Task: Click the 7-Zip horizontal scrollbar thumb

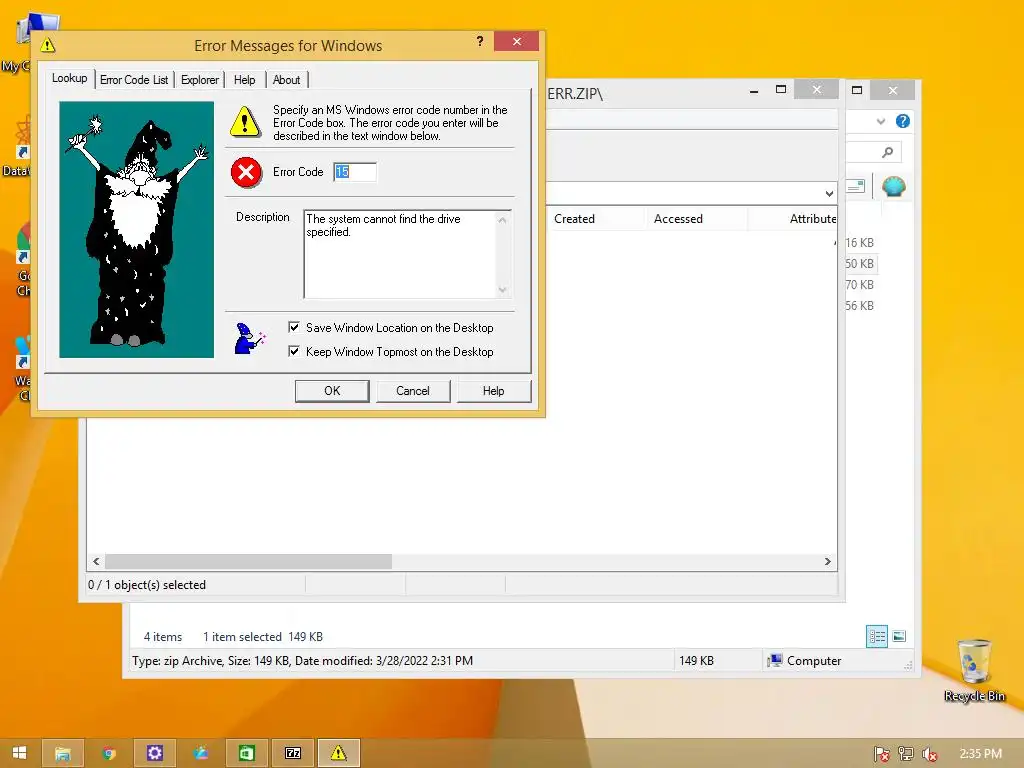Action: click(249, 562)
